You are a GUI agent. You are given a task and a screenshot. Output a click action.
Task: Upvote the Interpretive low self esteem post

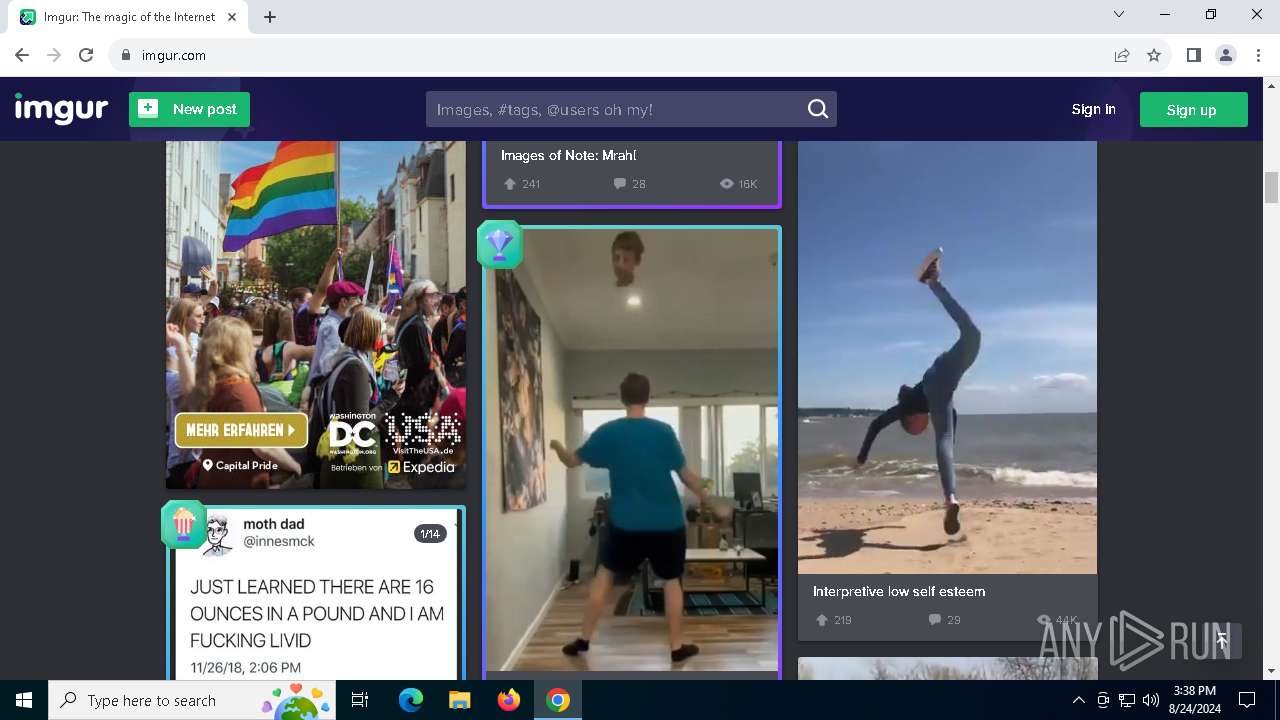(x=822, y=620)
